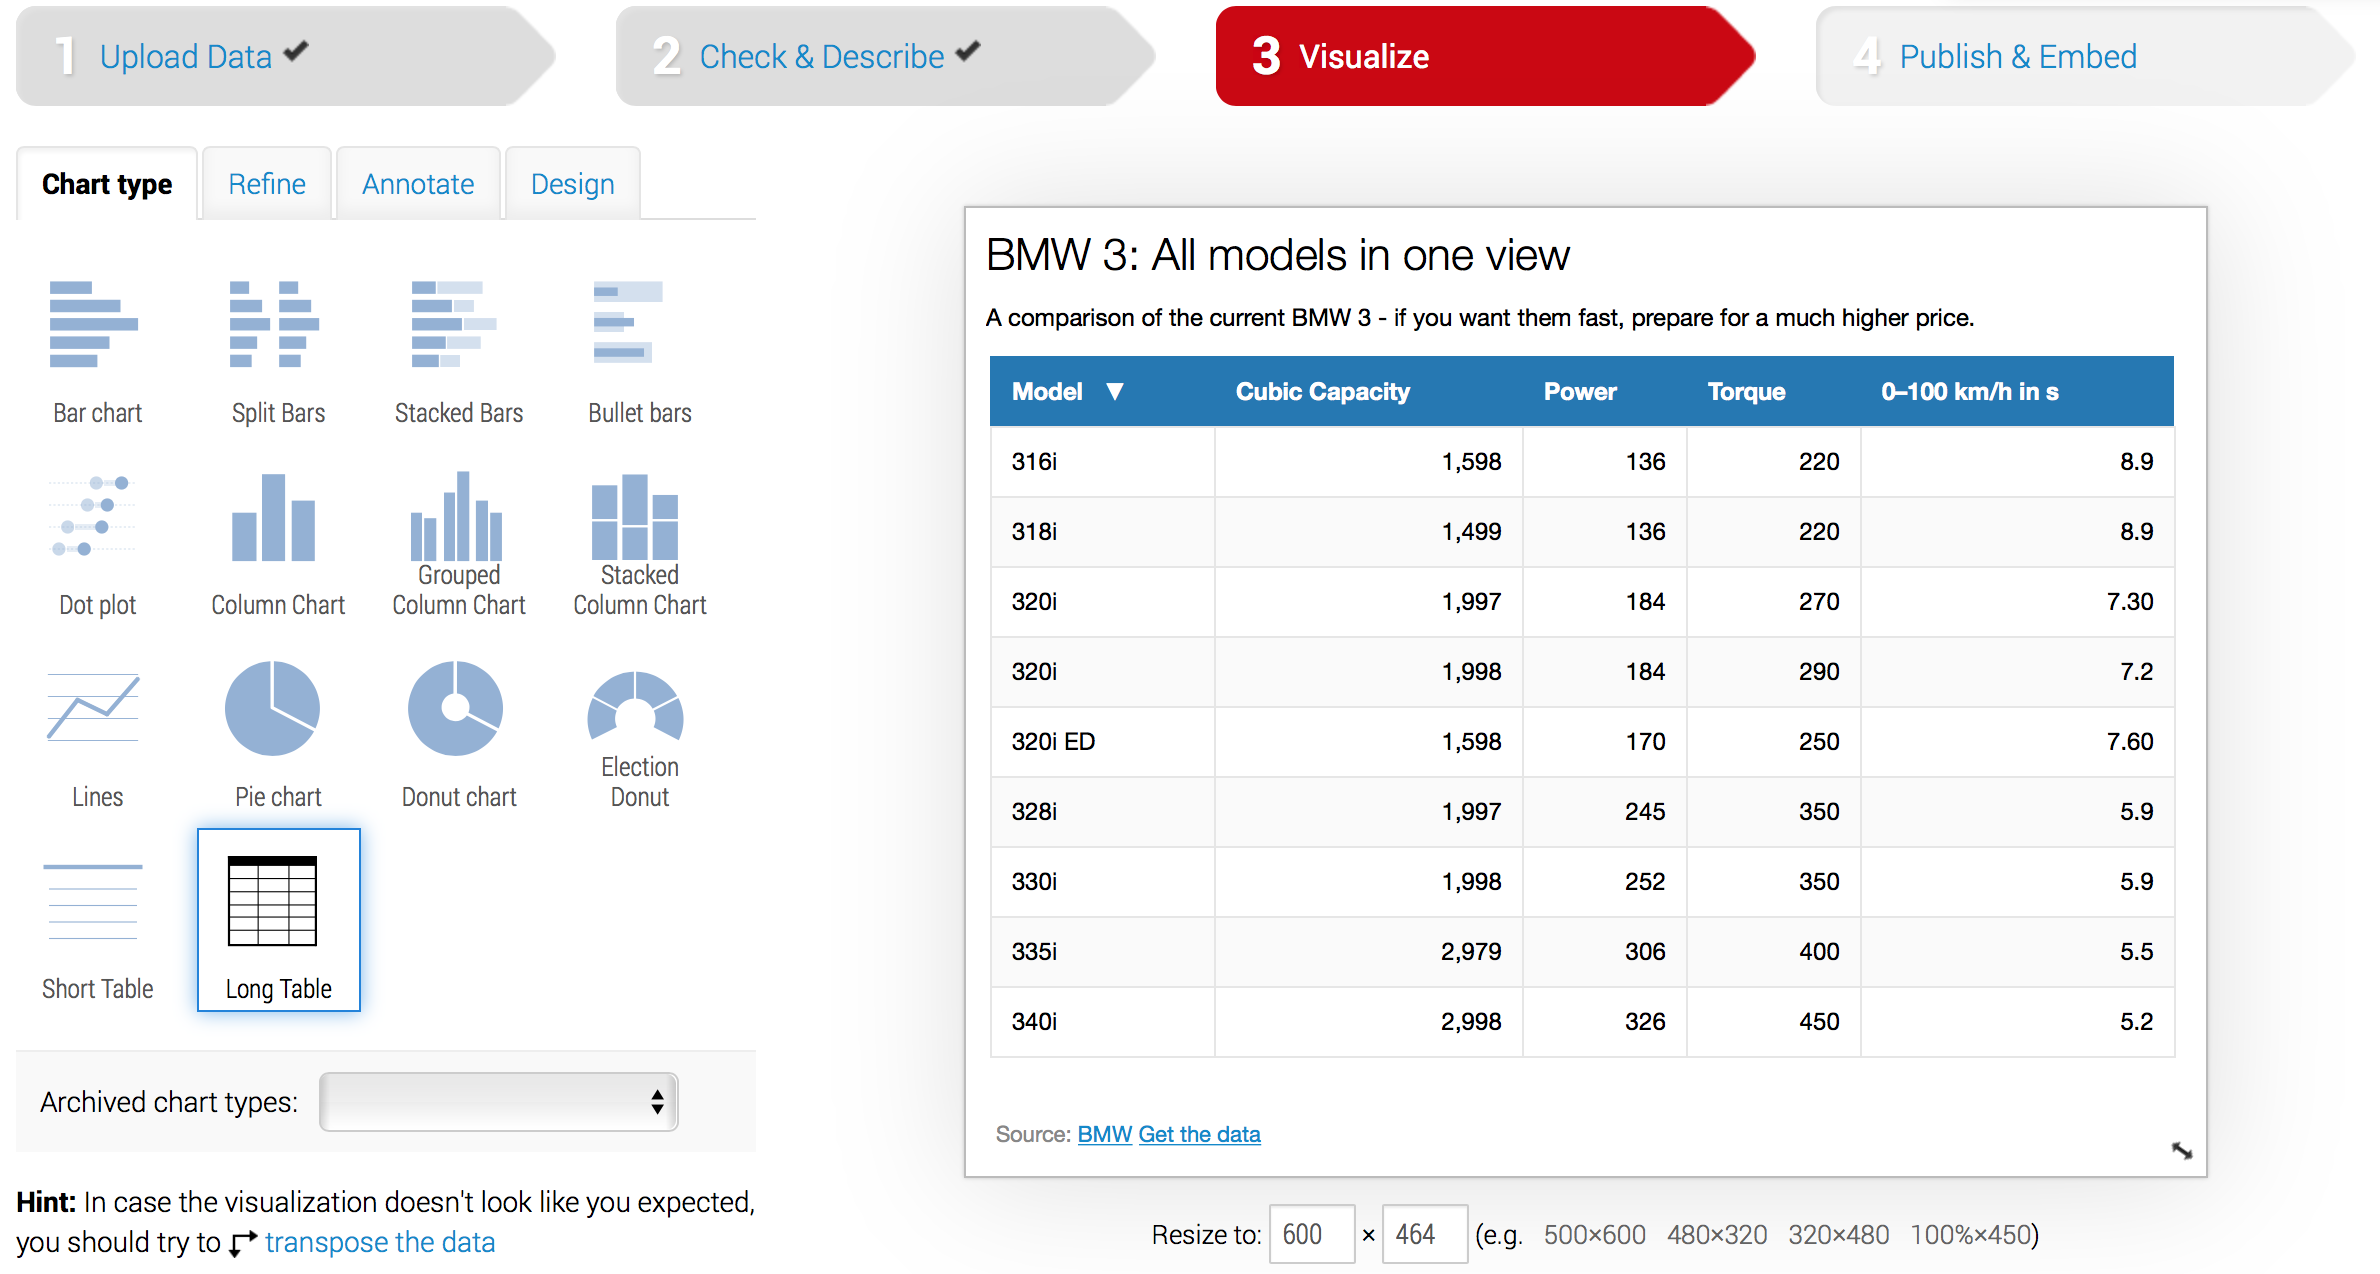The height and width of the screenshot is (1274, 2380).
Task: Click the Lines chart icon
Action: click(93, 708)
